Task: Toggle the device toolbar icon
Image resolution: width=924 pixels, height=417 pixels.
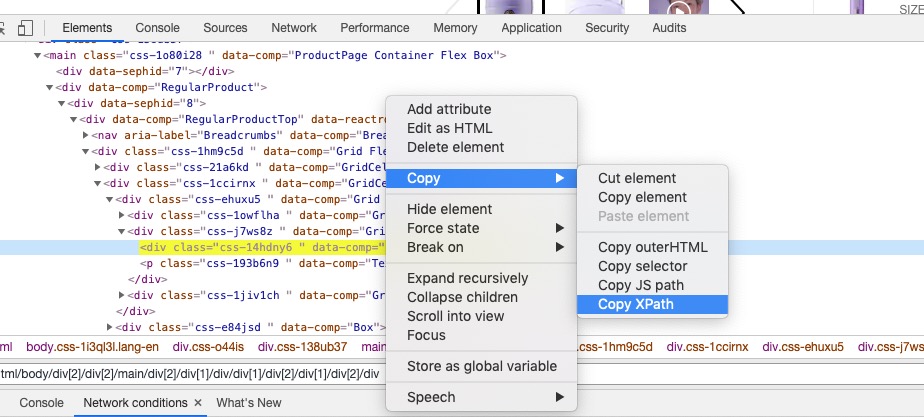Action: (27, 29)
